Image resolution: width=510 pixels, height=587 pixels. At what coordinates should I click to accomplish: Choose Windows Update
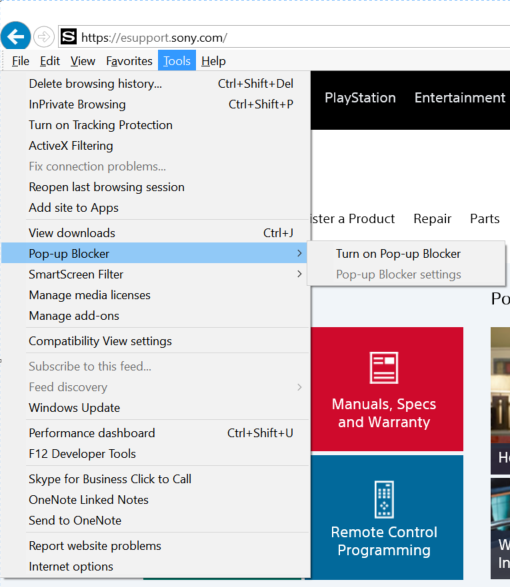coord(155,407)
